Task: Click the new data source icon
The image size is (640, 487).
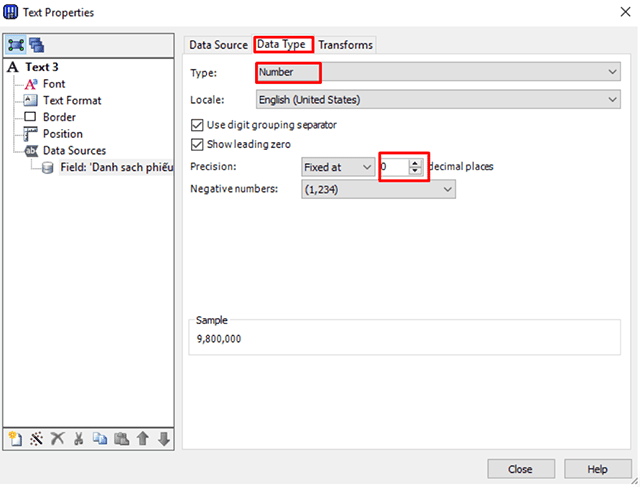Action: (x=16, y=438)
